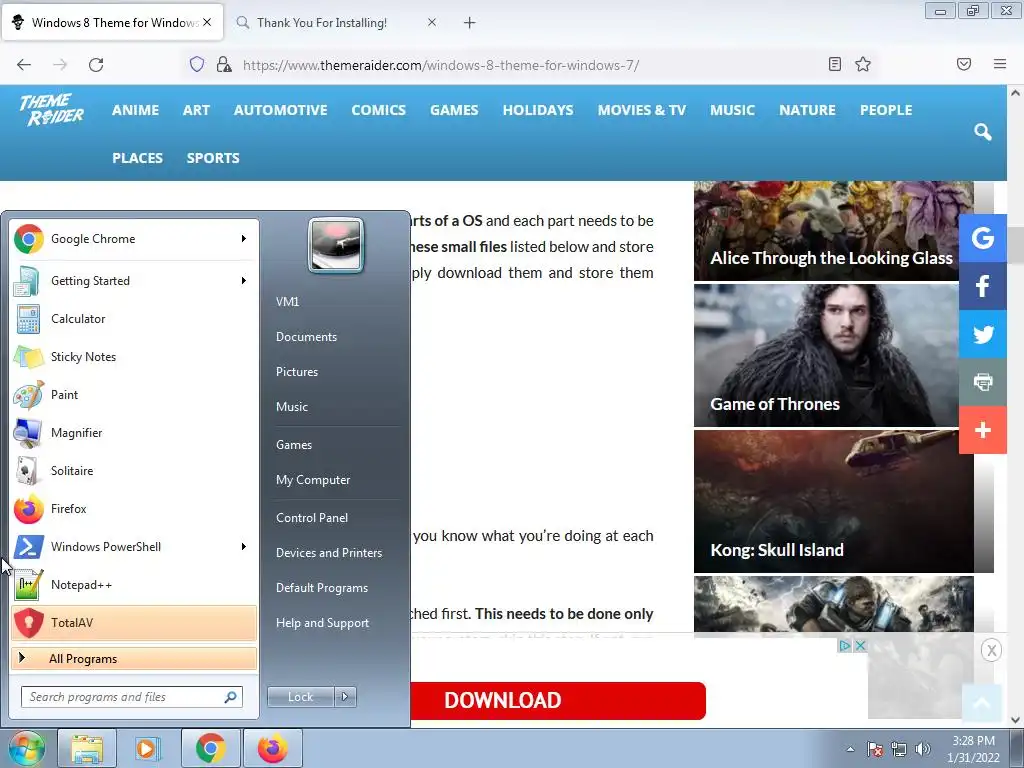This screenshot has width=1024, height=768.
Task: Share page on Facebook
Action: (x=982, y=286)
